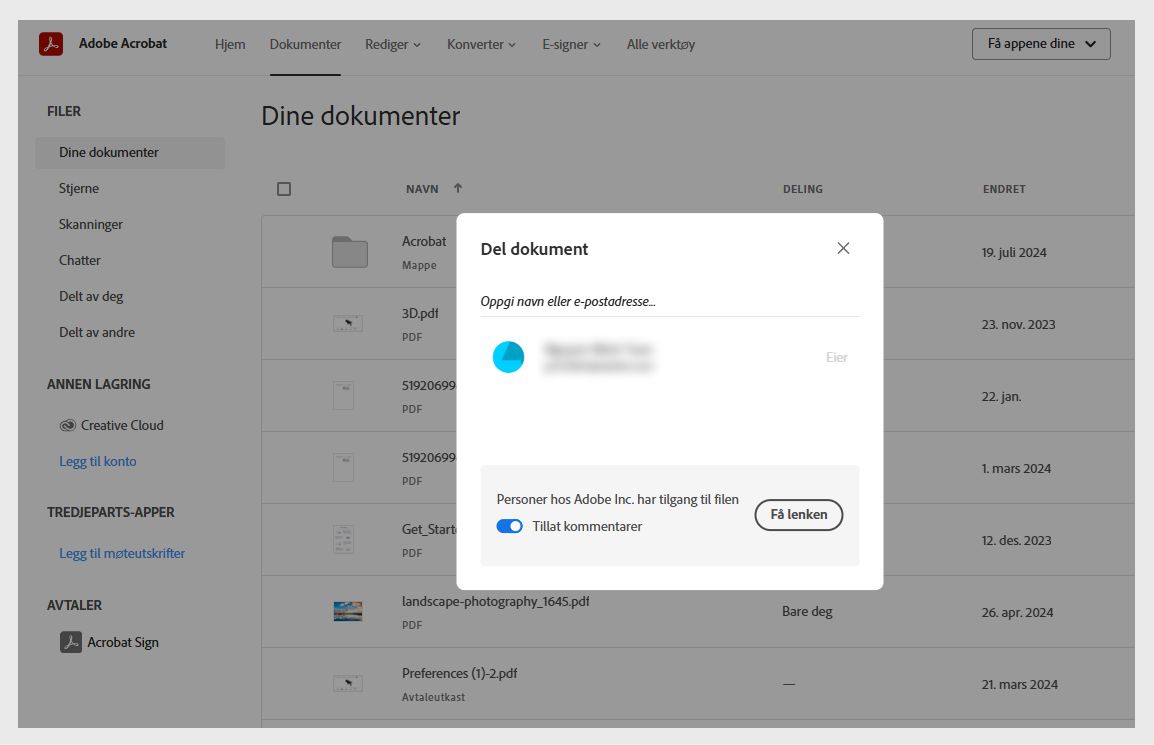Image resolution: width=1154 pixels, height=745 pixels.
Task: Open the Rediger dropdown menu
Action: tap(392, 44)
